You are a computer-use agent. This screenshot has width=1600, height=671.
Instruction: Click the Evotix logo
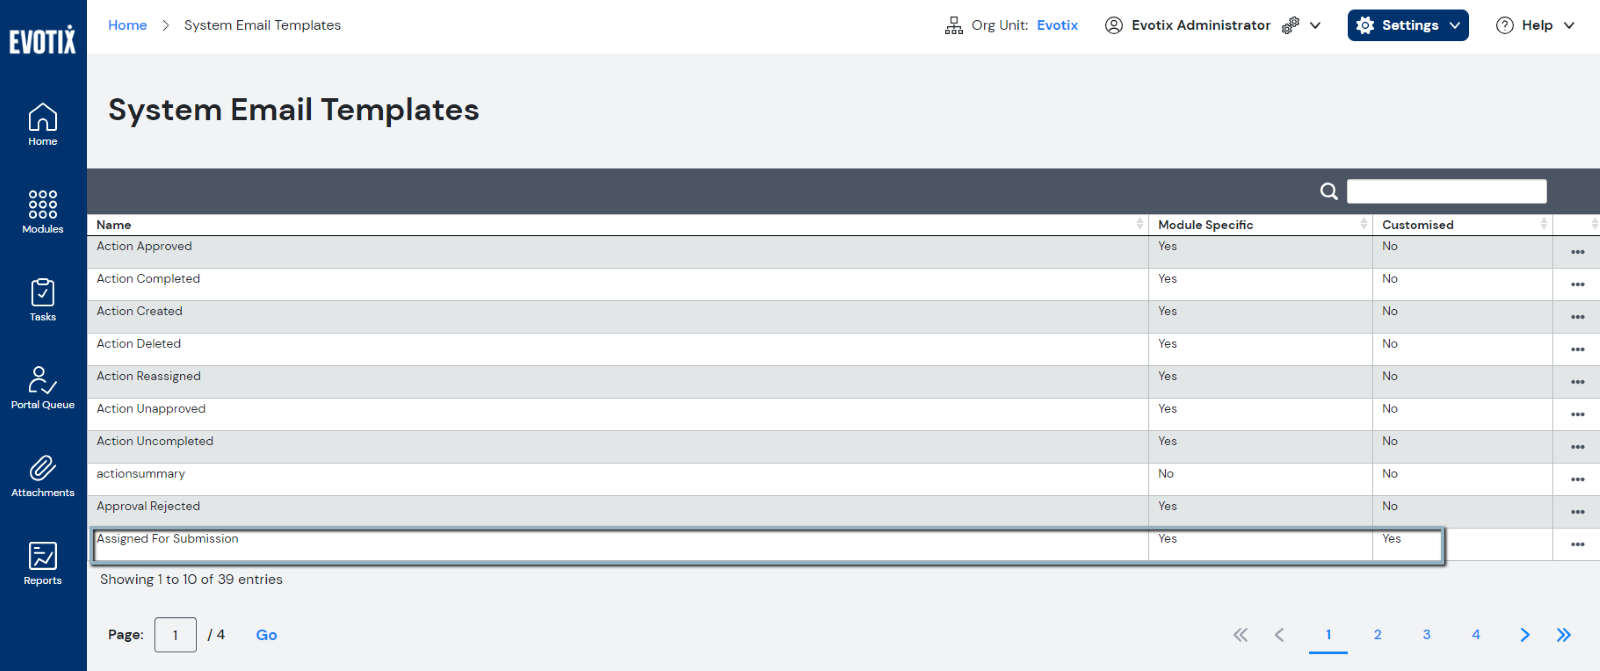click(x=42, y=40)
